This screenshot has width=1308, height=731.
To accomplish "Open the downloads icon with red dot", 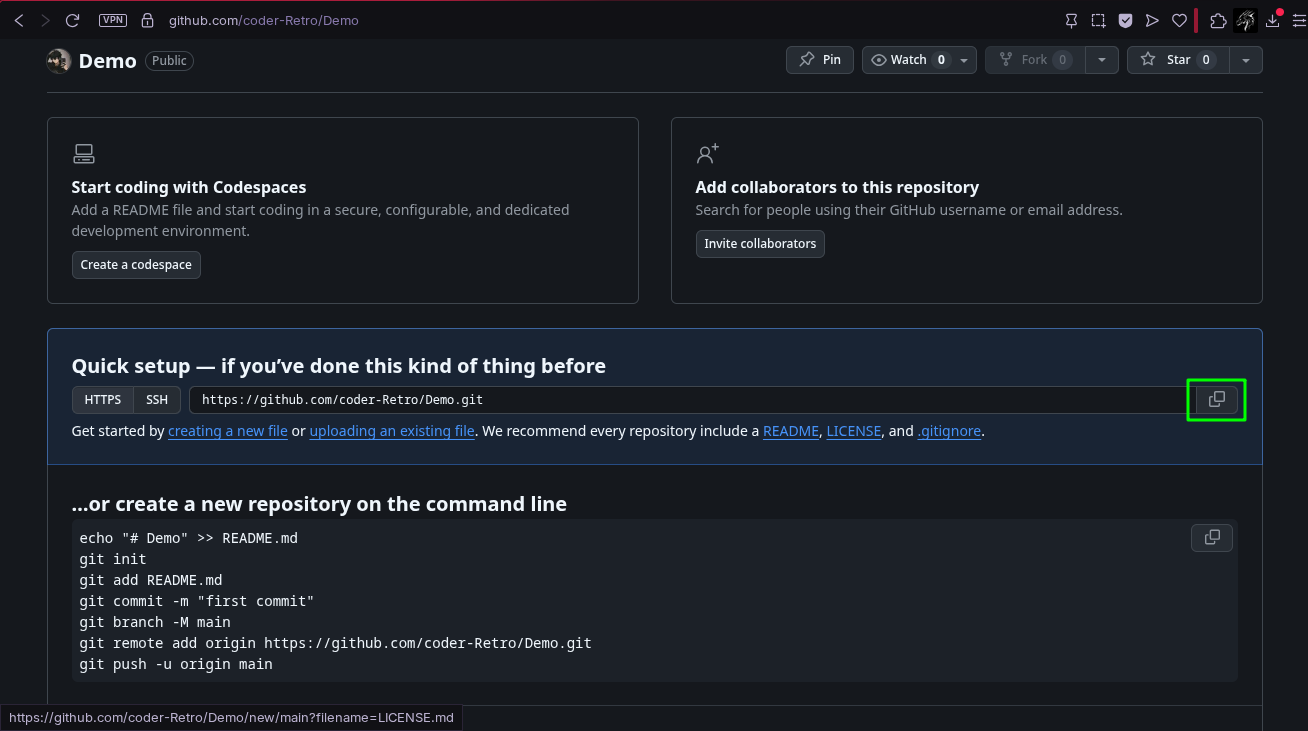I will (1273, 19).
